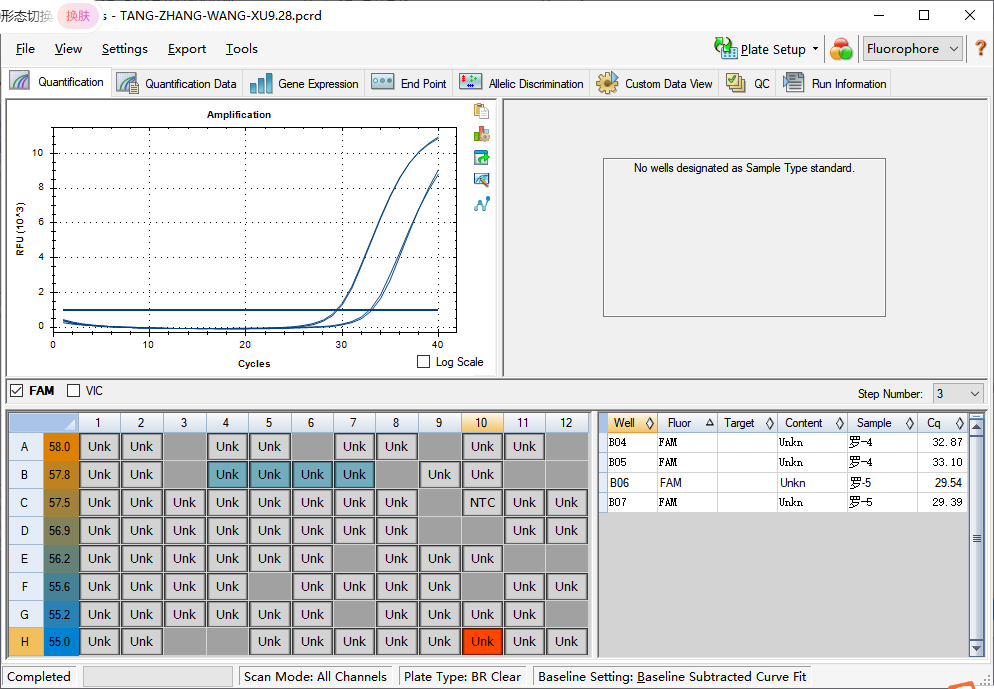Viewport: 994px width, 689px height.
Task: Select the highlighted well B4
Action: tap(227, 474)
